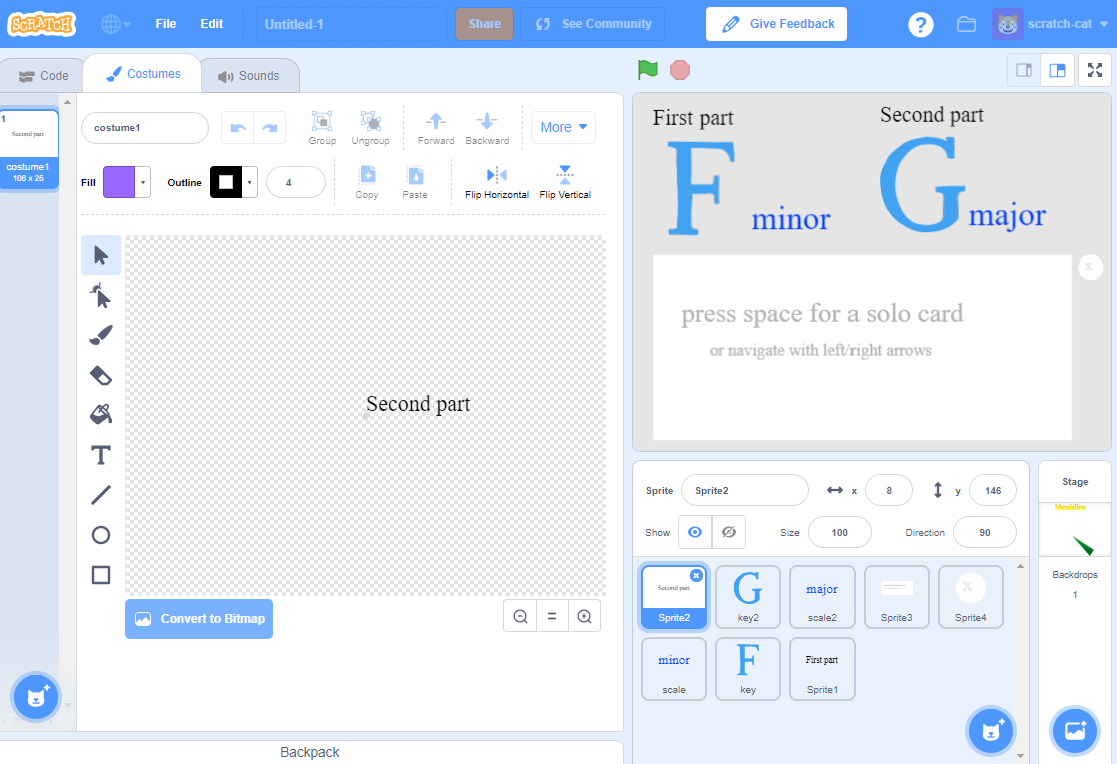Open the File menu
This screenshot has height=764, width=1117.
[x=166, y=23]
